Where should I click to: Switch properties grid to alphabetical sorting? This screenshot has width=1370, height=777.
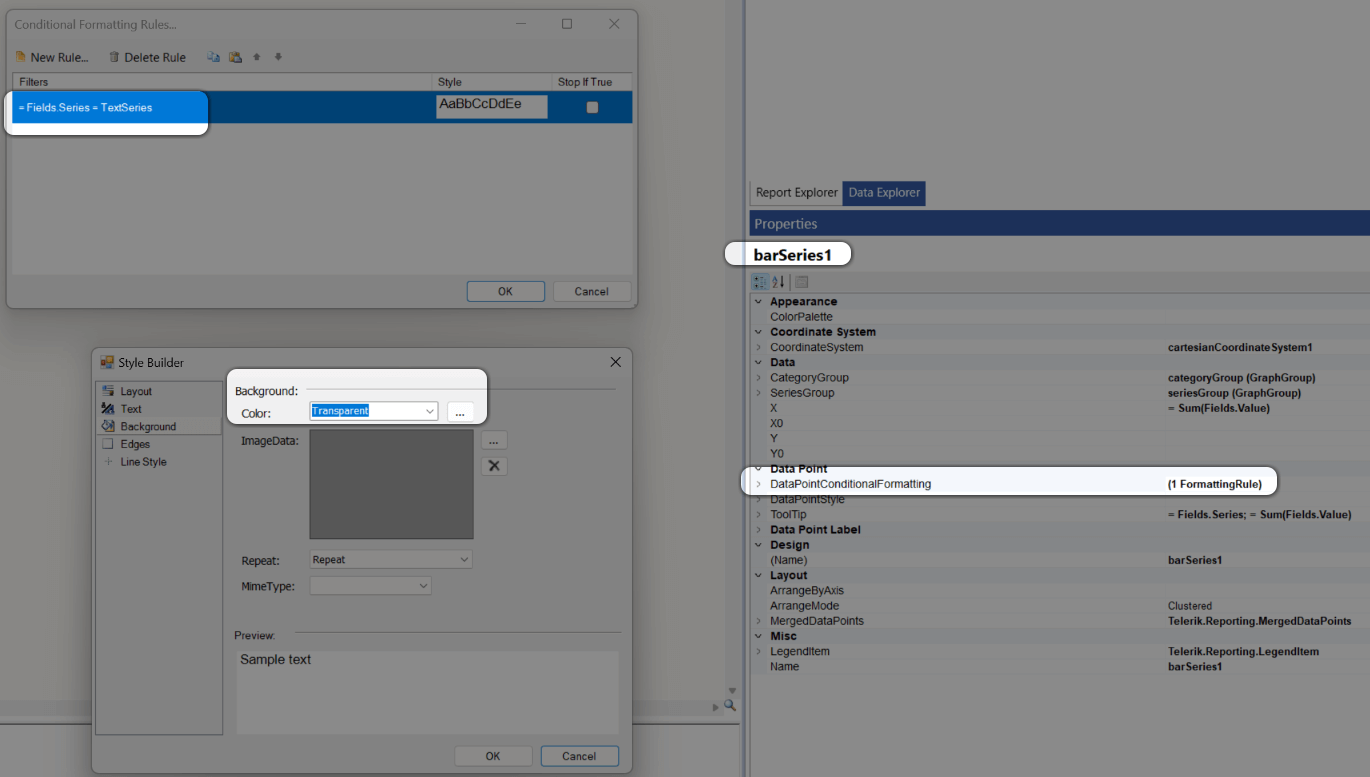776,281
